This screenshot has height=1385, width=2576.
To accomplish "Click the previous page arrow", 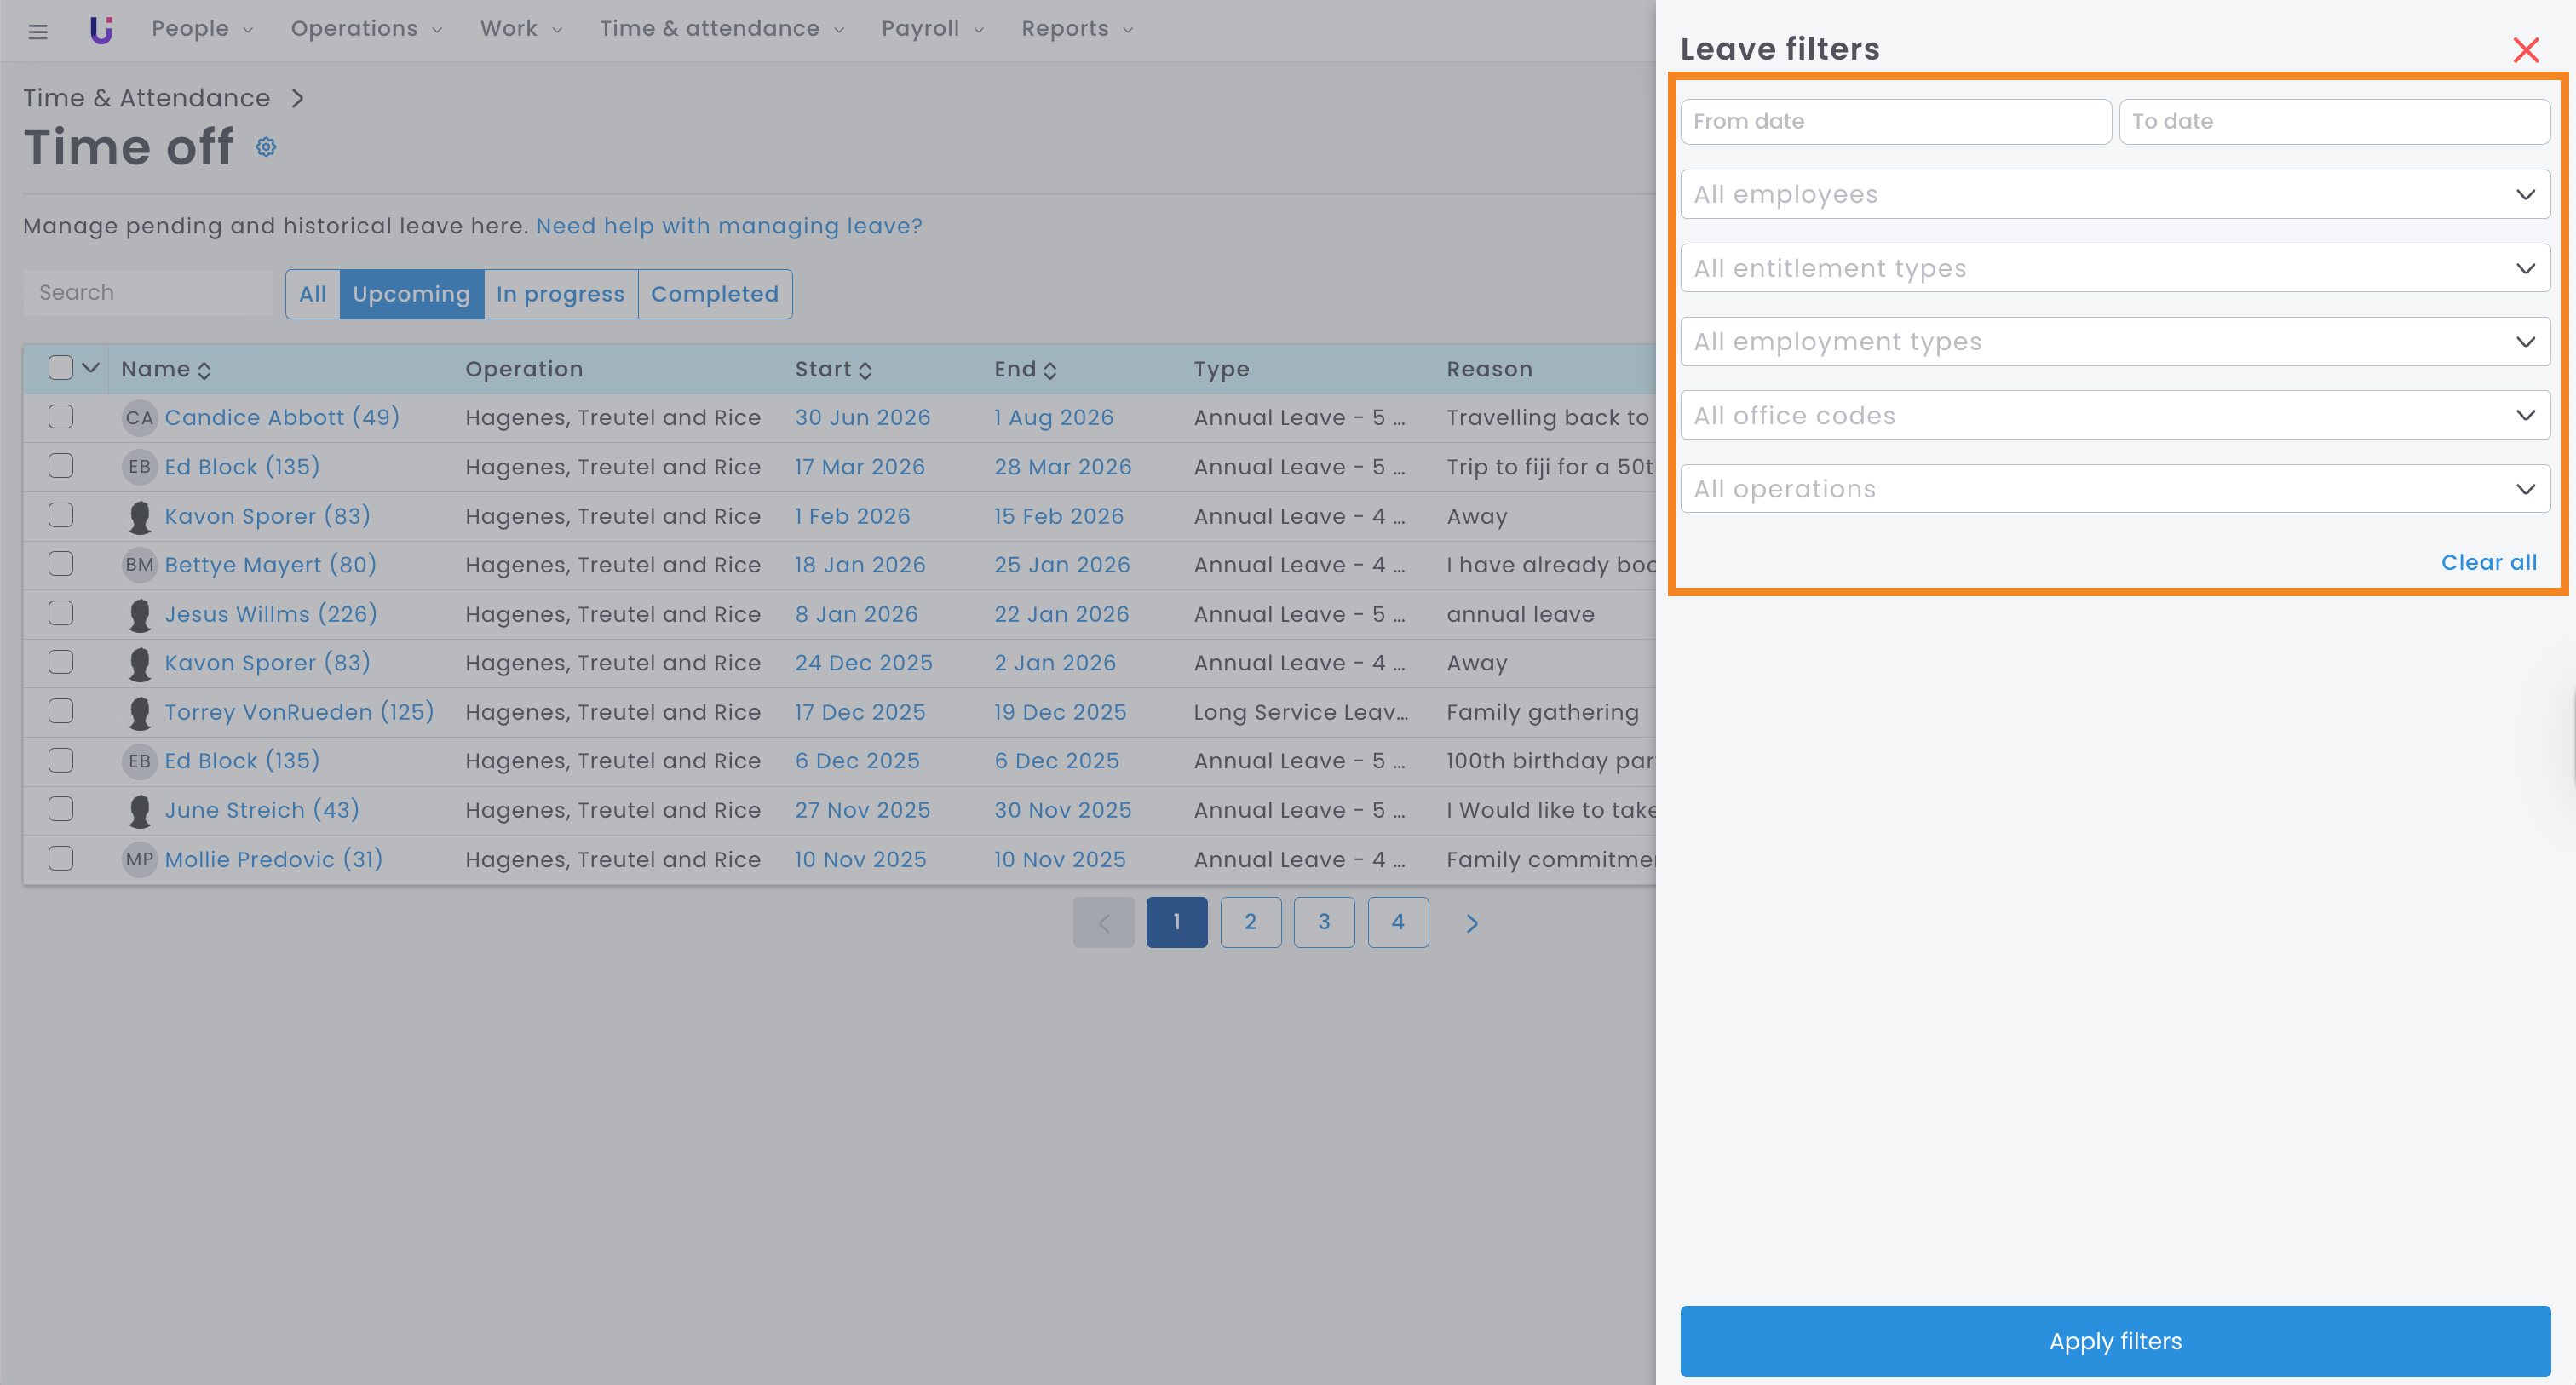I will 1103,923.
